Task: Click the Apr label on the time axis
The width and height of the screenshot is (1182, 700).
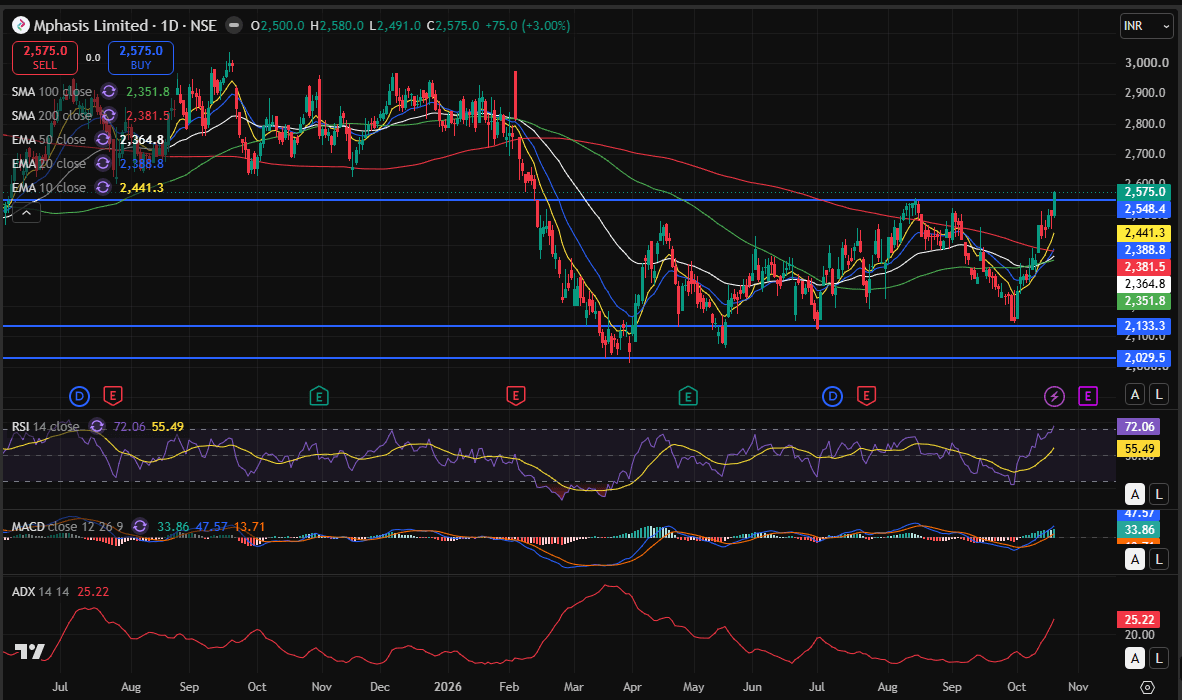Action: click(632, 686)
